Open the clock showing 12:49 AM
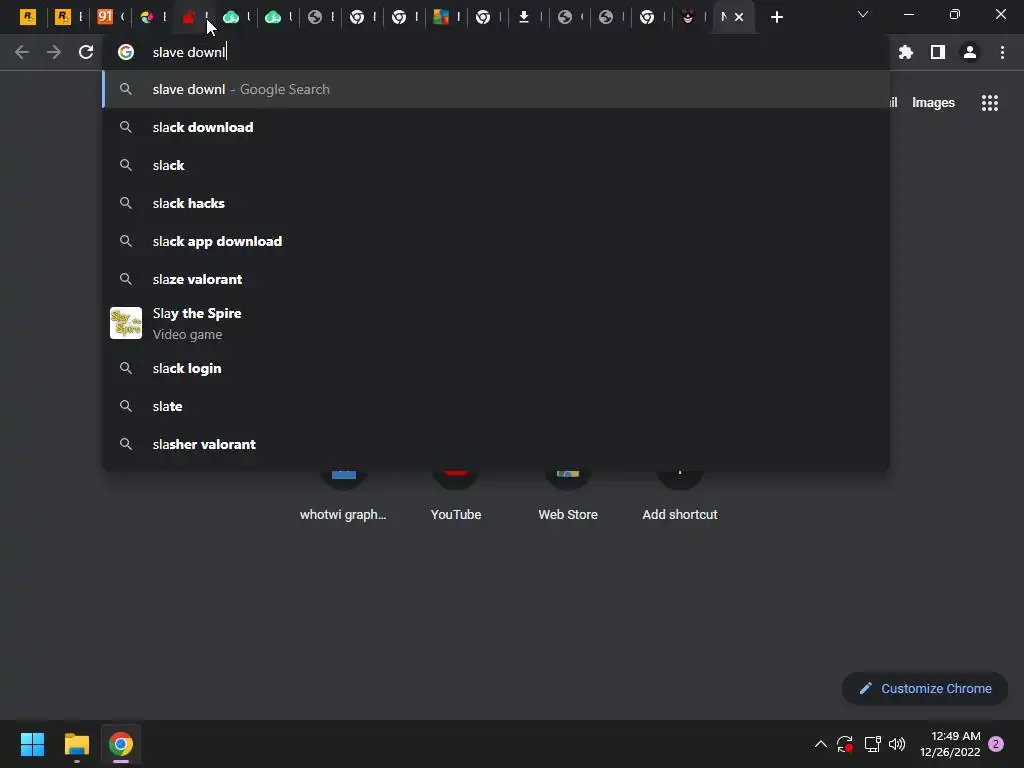Viewport: 1024px width, 768px height. [950, 744]
